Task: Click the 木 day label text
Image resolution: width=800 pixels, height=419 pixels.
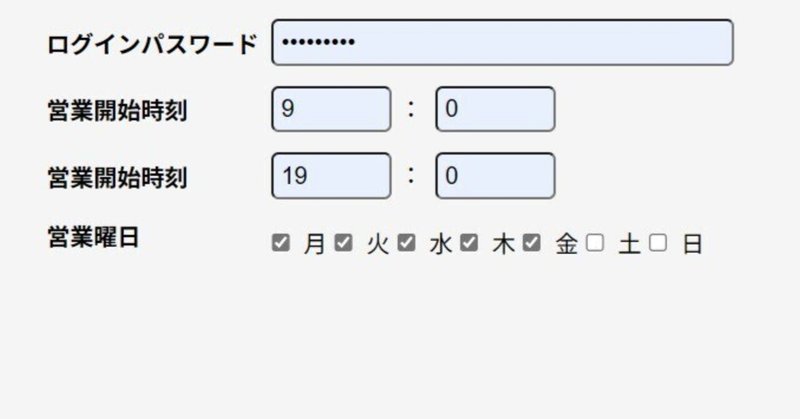Action: pyautogui.click(x=503, y=244)
